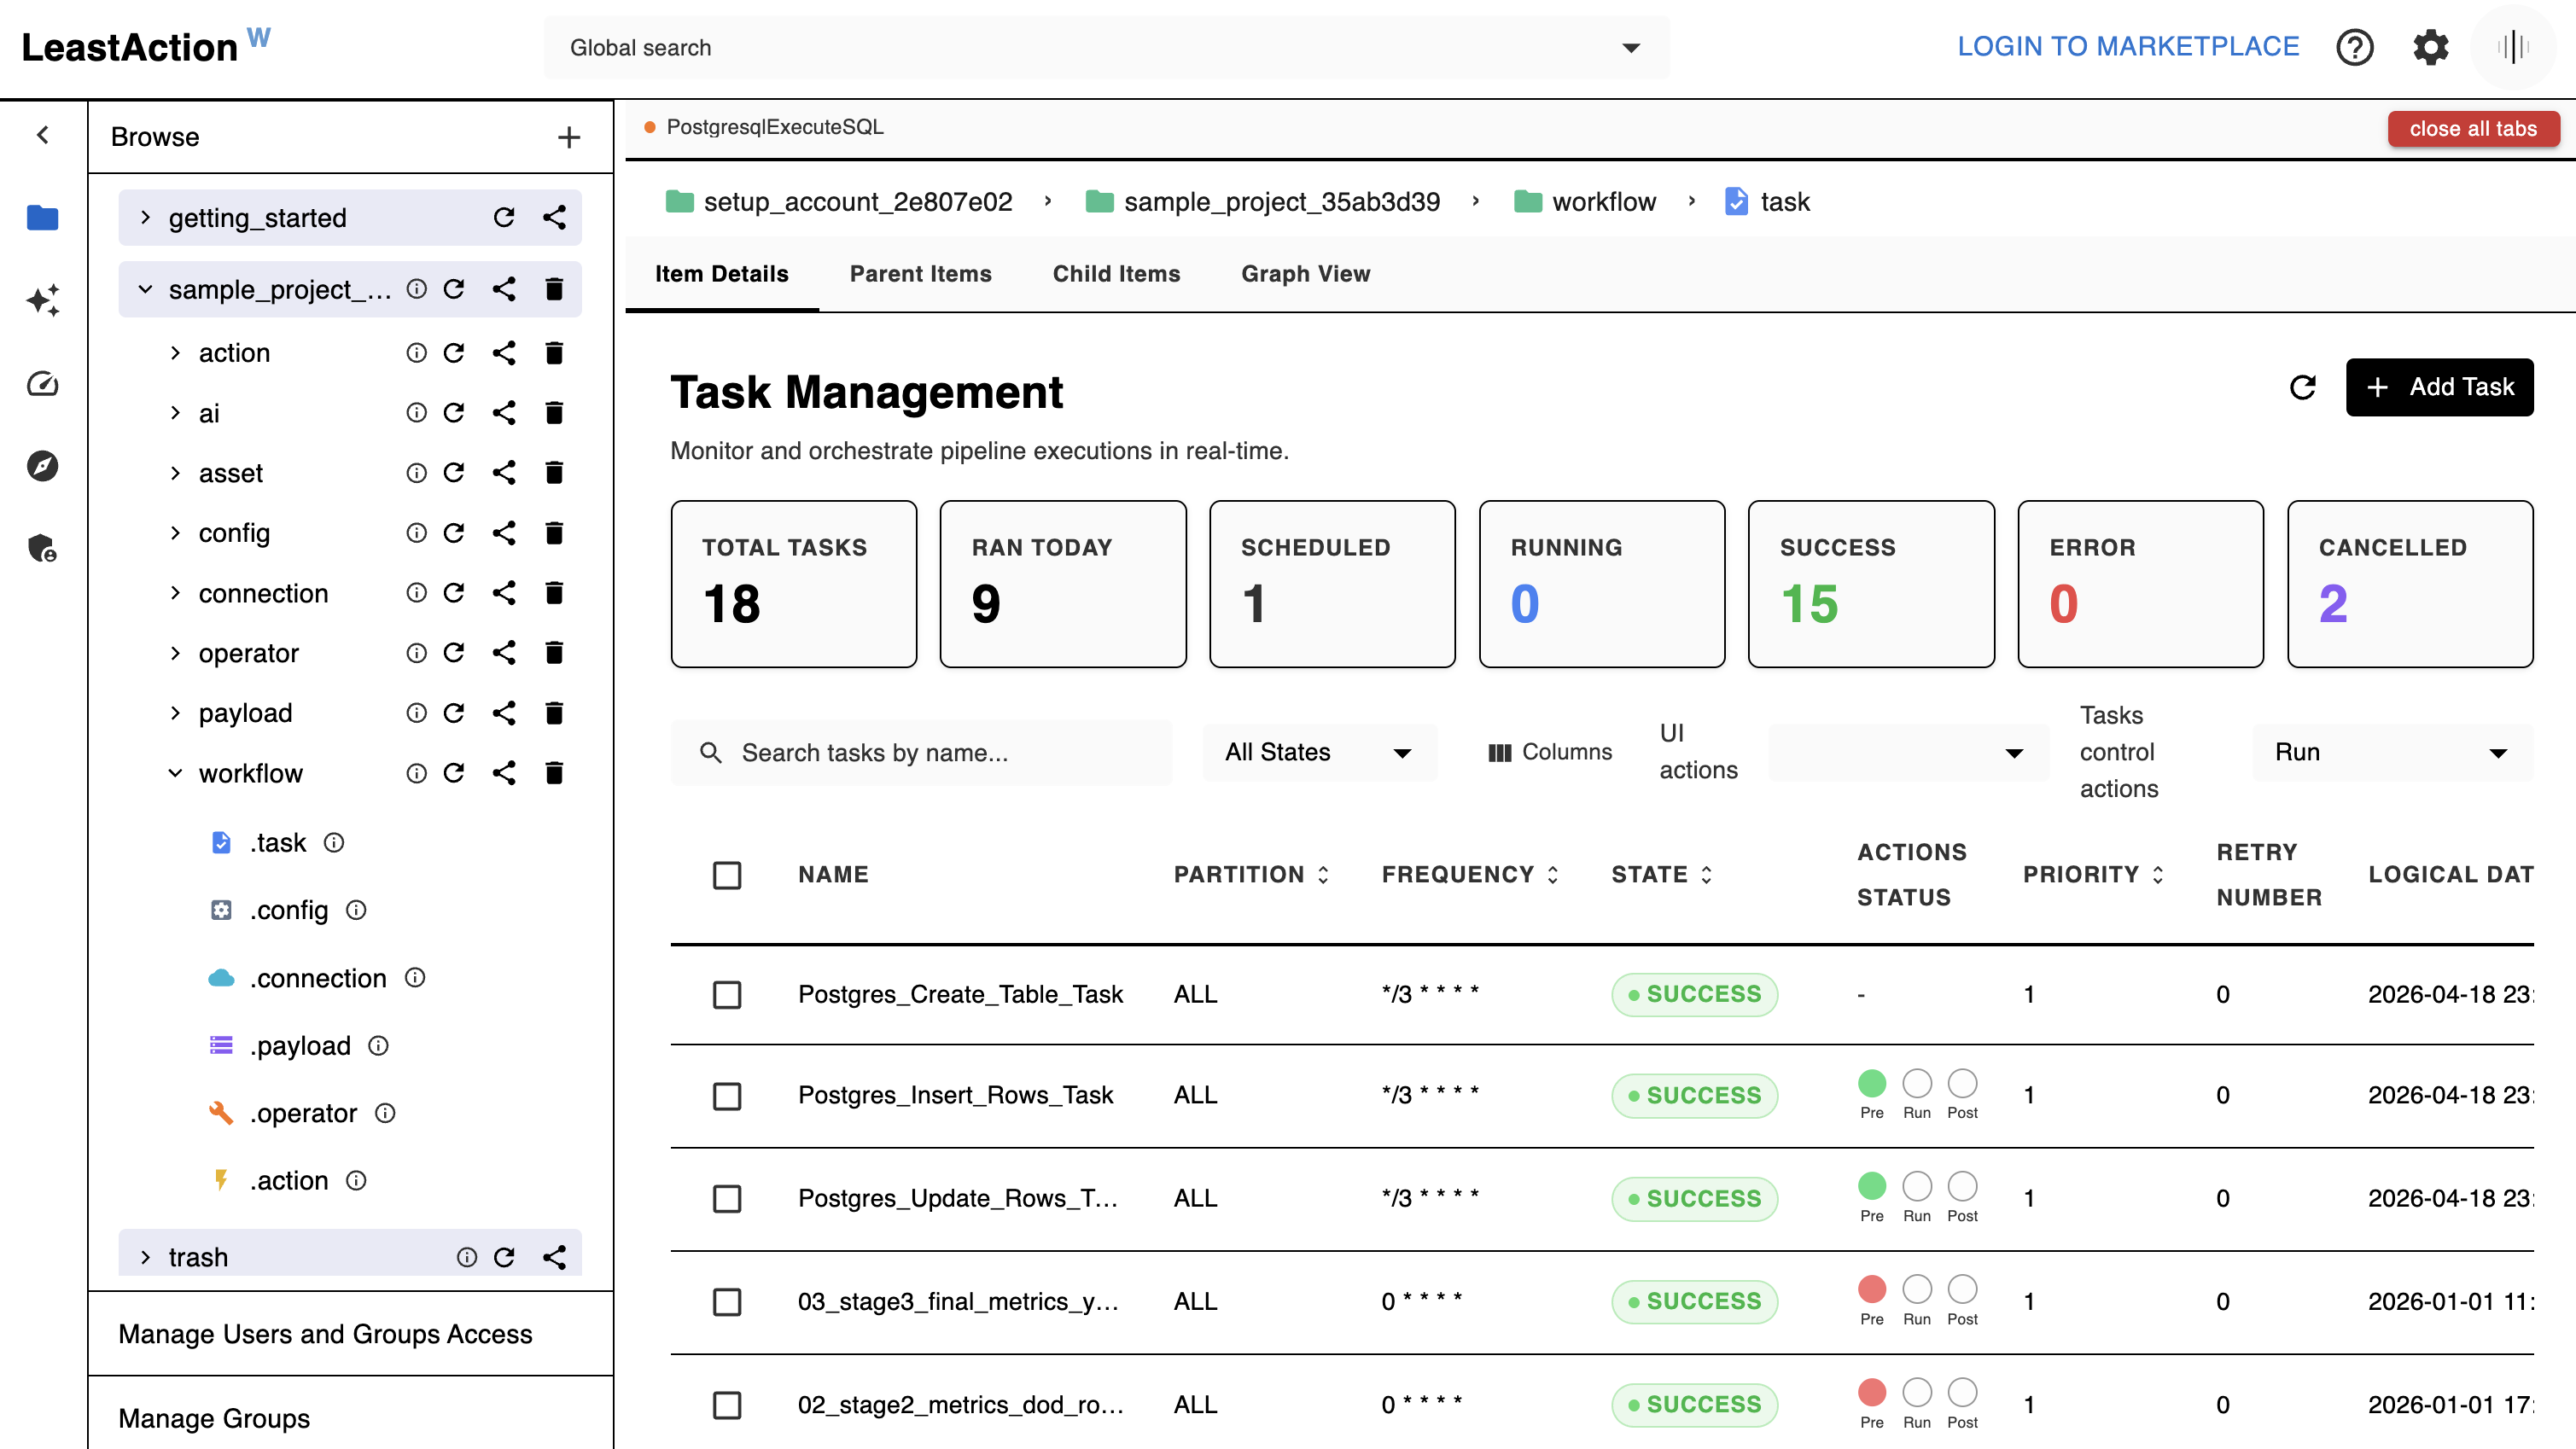Share the operator folder
2576x1449 pixels.
504,652
